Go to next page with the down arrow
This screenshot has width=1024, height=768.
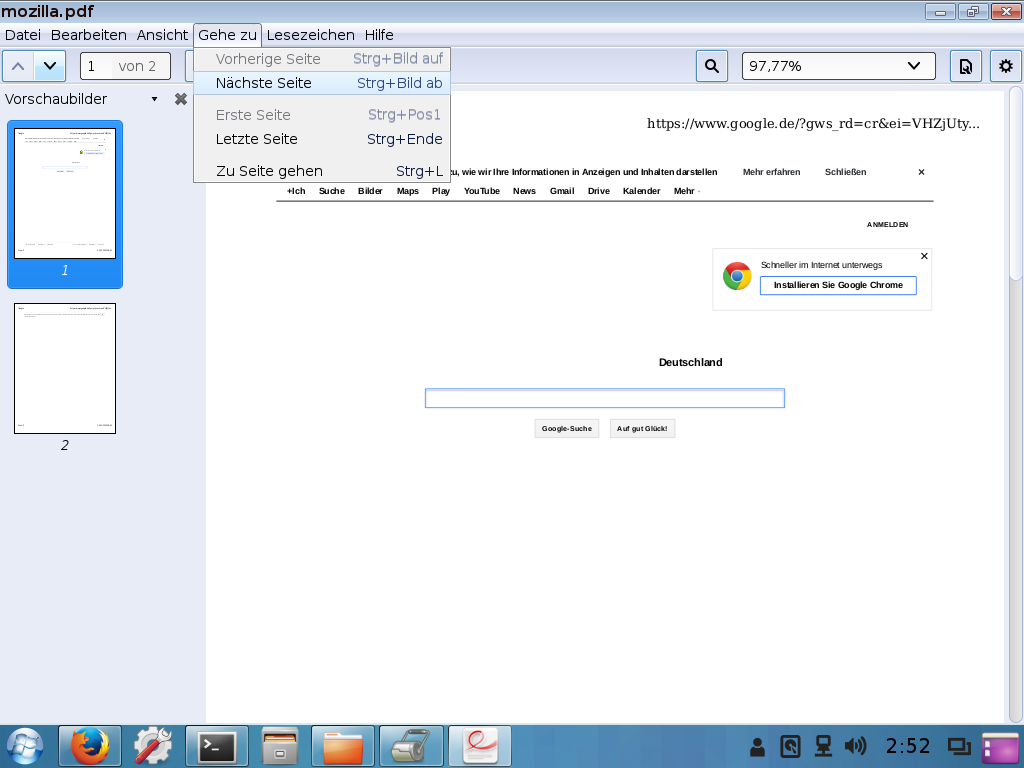(50, 66)
